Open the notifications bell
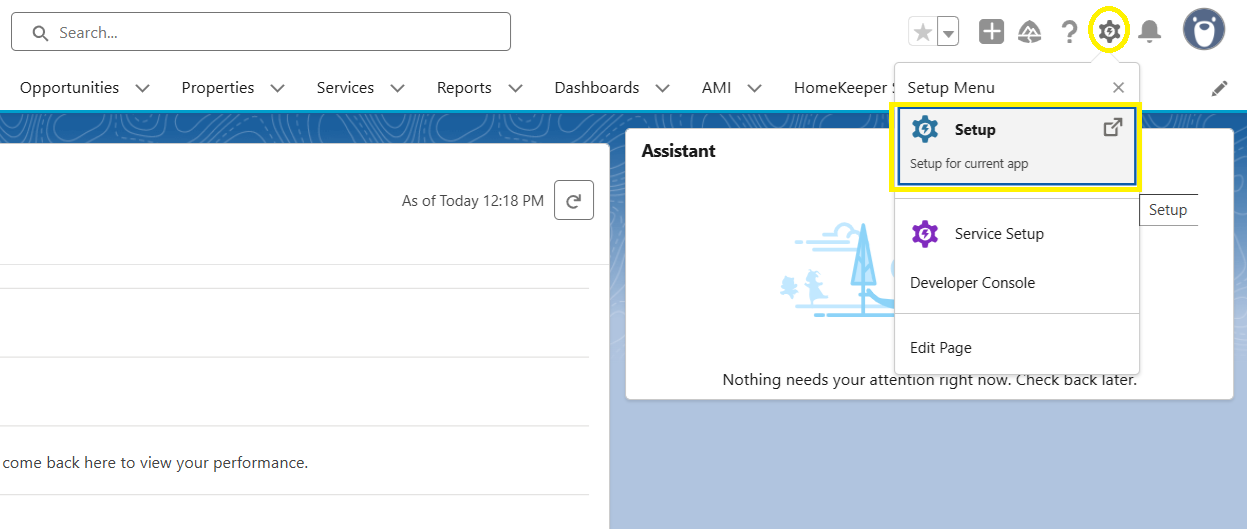The image size is (1247, 529). coord(1150,32)
